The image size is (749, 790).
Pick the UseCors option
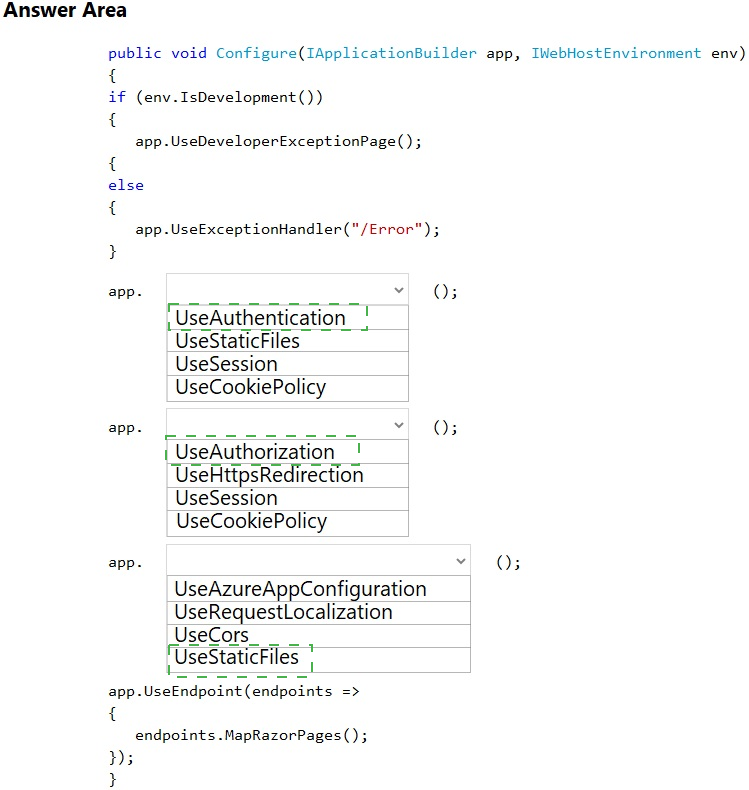click(x=211, y=635)
